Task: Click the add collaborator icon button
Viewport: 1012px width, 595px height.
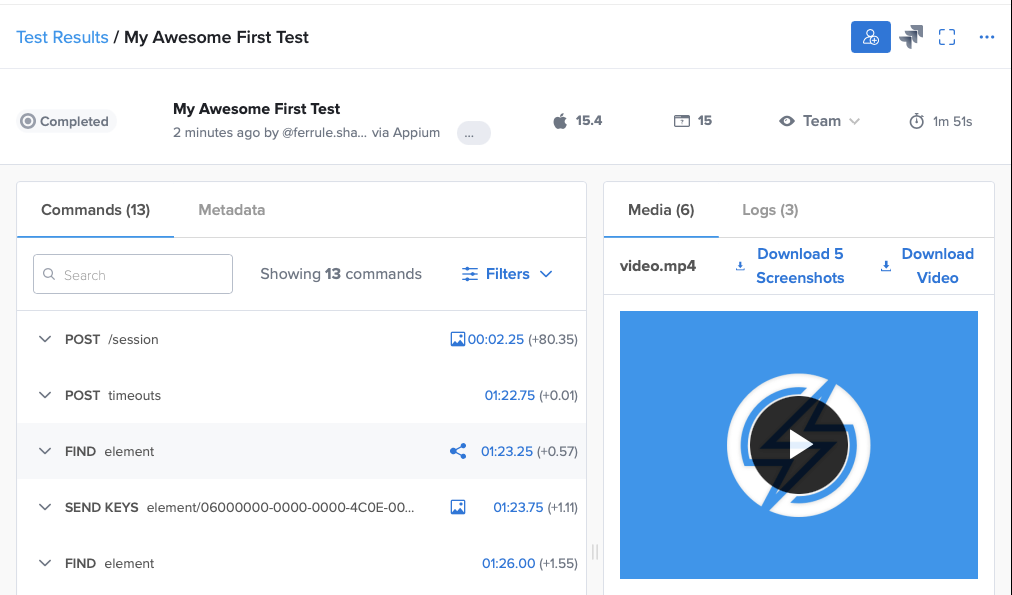Action: point(870,37)
